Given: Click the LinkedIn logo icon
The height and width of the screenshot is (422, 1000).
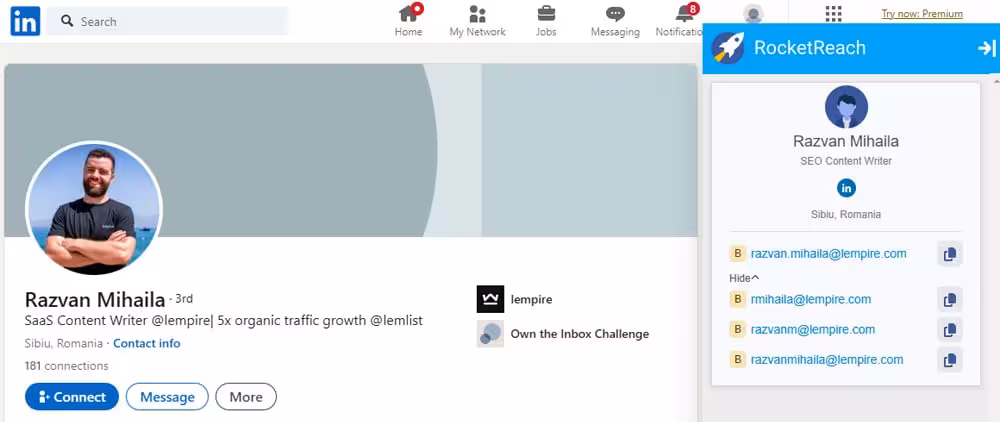Looking at the screenshot, I should [x=25, y=21].
